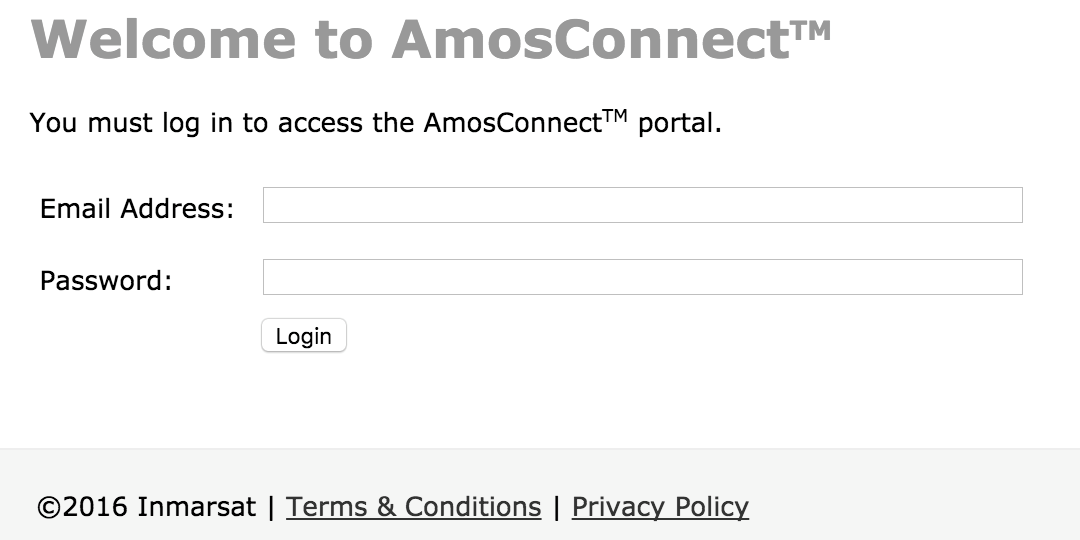Click the TM superscript before "portal"
The image size is (1080, 540).
pos(614,115)
